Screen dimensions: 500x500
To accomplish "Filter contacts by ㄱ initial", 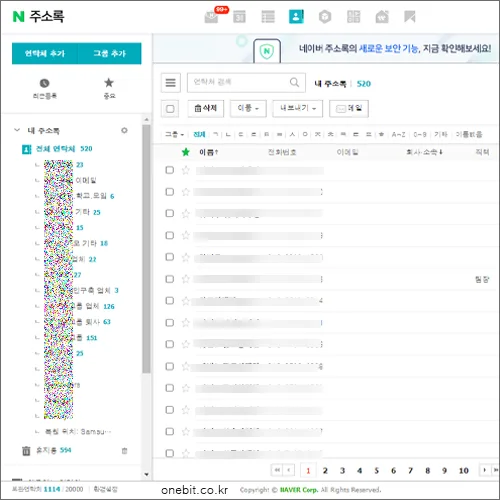I will [216, 134].
